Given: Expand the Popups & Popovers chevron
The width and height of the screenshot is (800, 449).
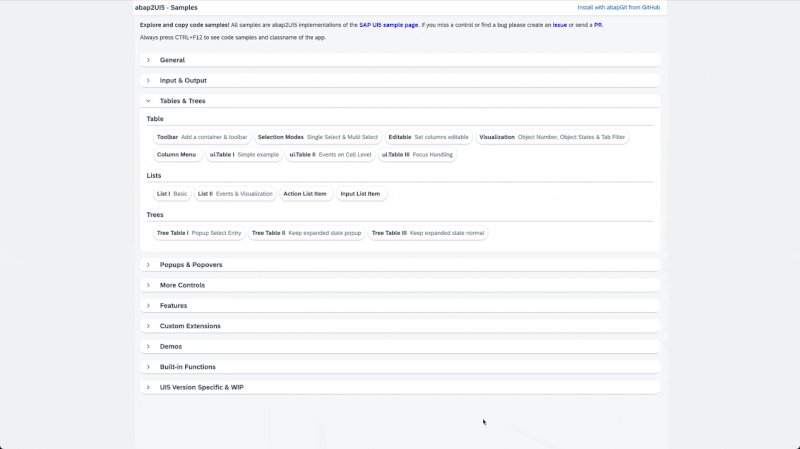Looking at the screenshot, I should [148, 265].
